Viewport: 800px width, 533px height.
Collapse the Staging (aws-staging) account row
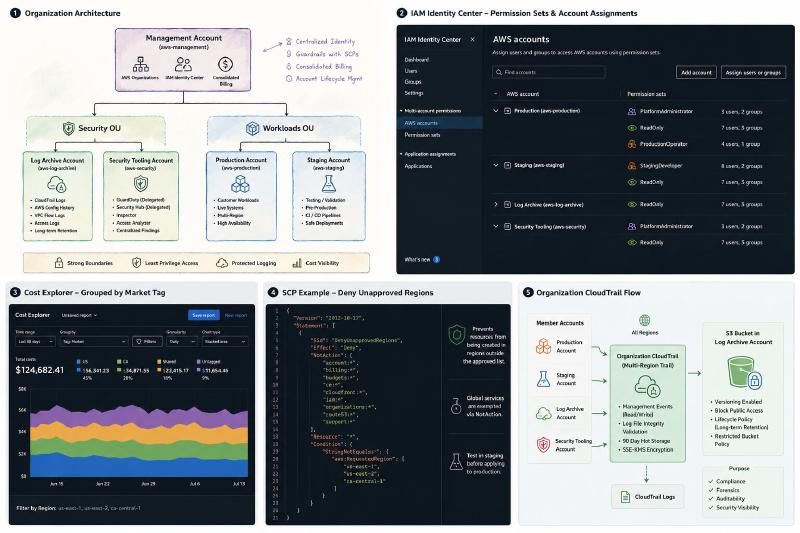(495, 165)
